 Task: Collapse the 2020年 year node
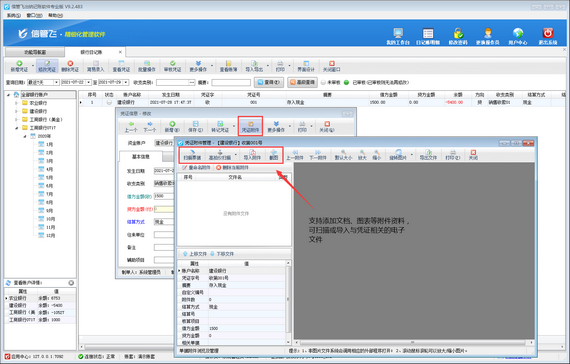point(25,136)
